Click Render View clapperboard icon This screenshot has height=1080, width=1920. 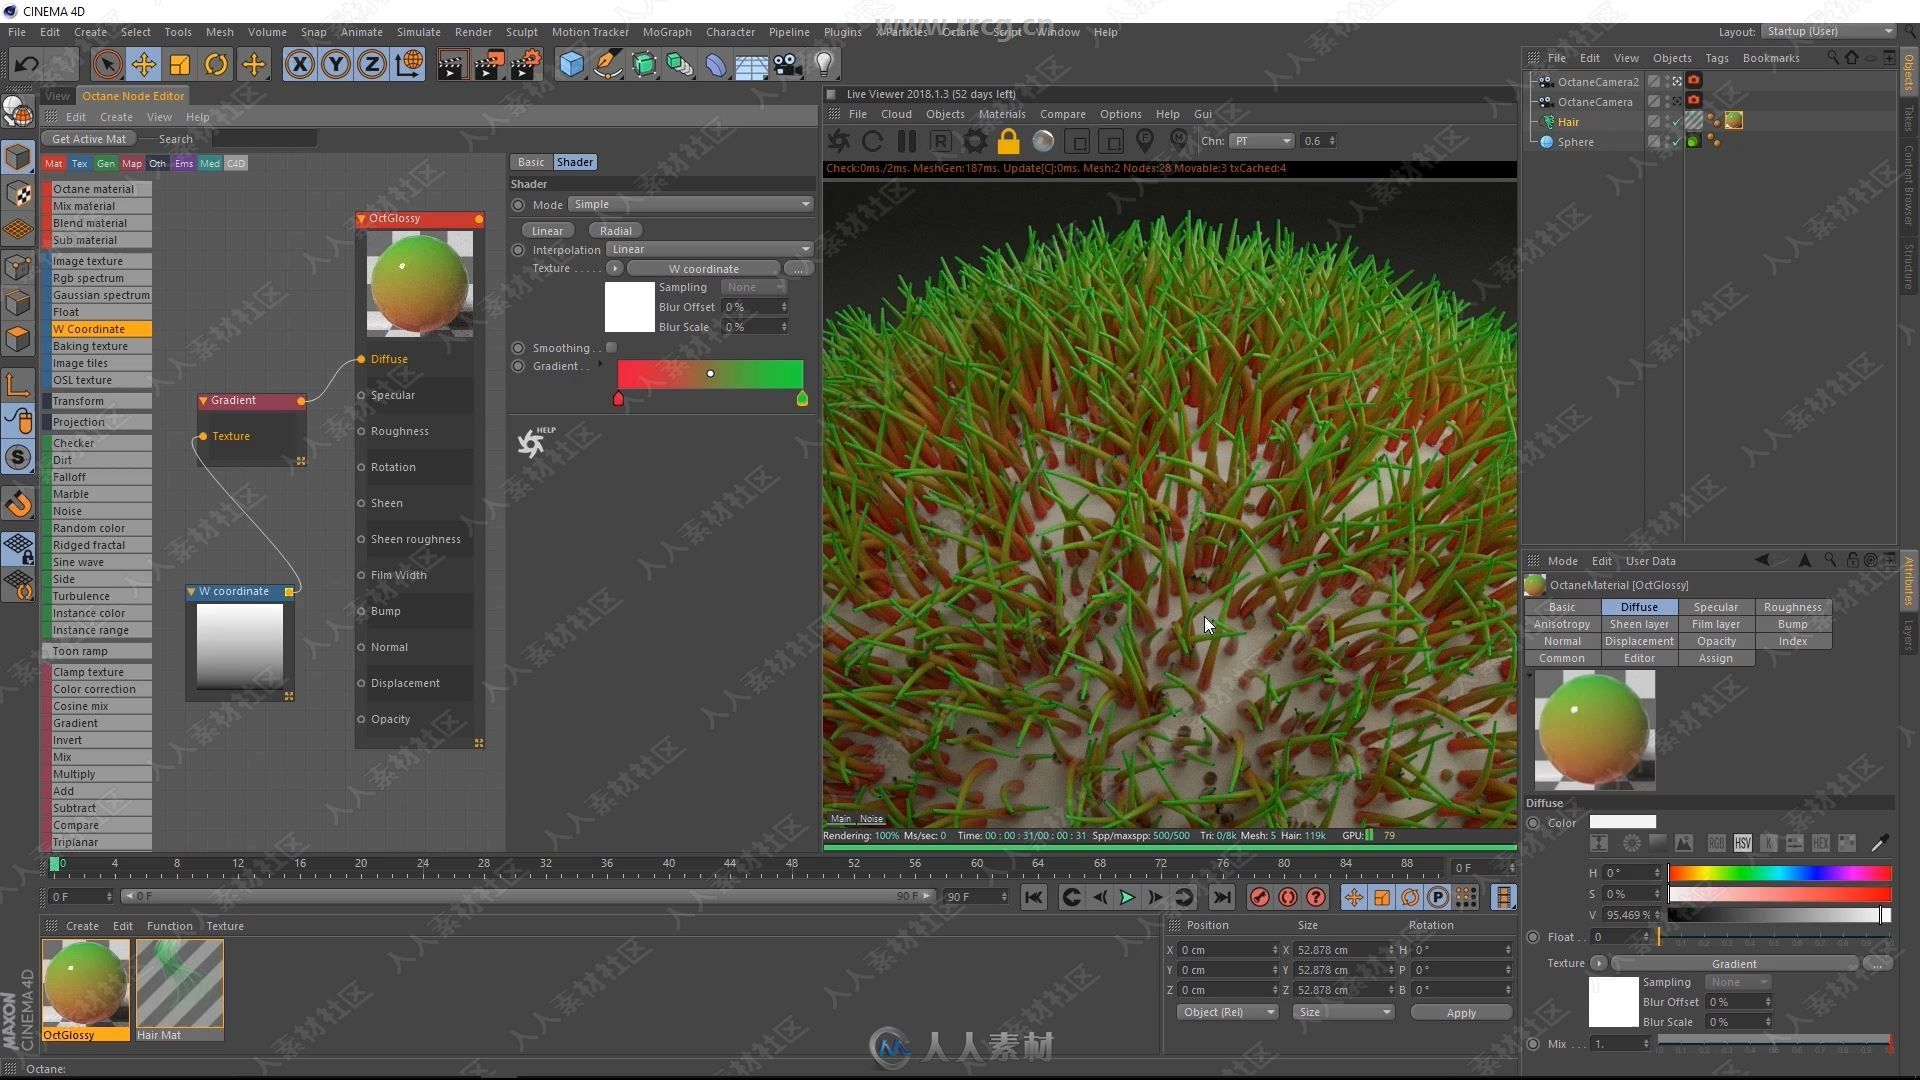[x=451, y=65]
